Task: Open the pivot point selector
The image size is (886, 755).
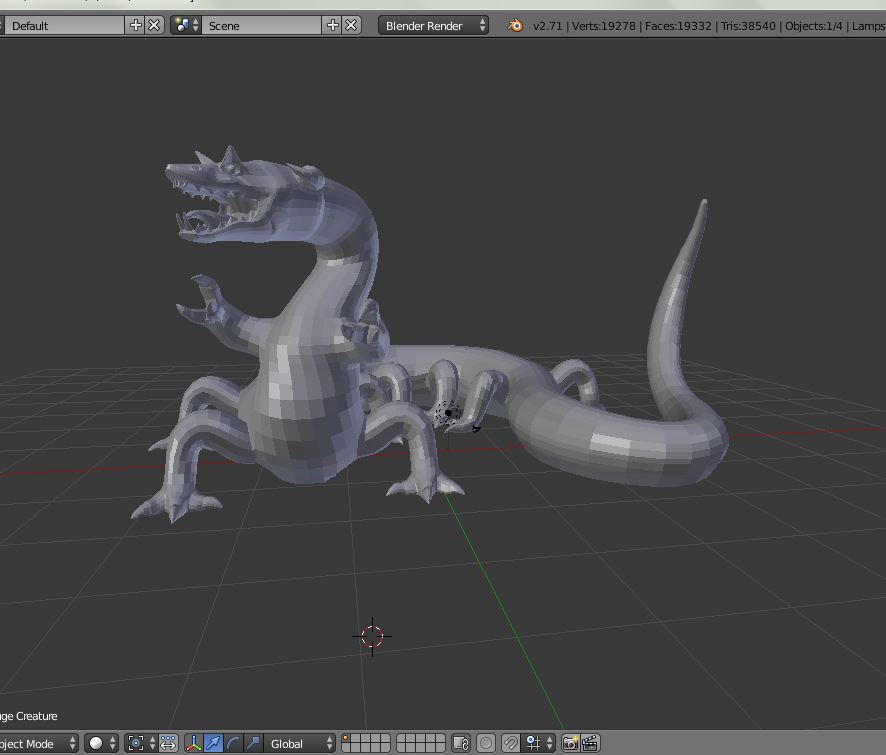Action: [x=140, y=743]
